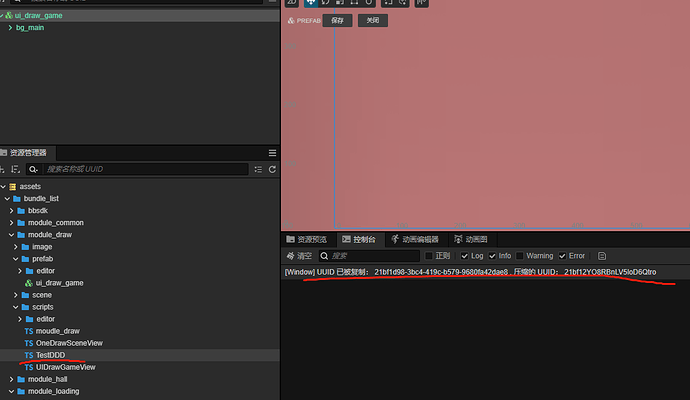Click the TS icon of OneDrawSceneView
The width and height of the screenshot is (690, 400).
[29, 343]
